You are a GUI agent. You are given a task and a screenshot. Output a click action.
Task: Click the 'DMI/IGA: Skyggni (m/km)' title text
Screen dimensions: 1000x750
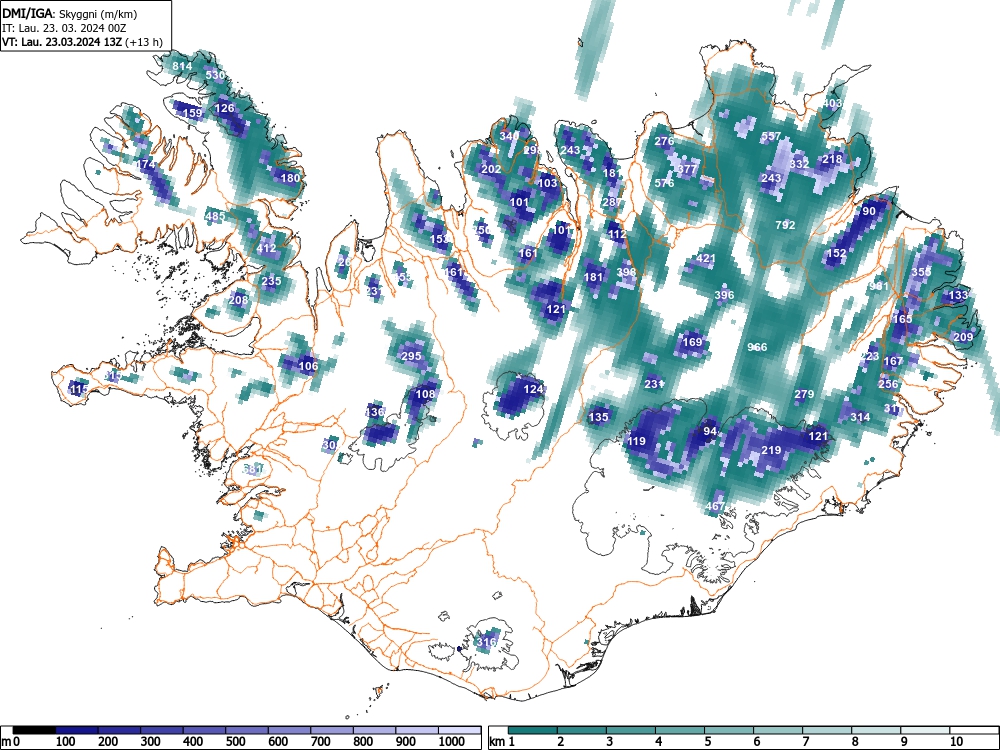click(x=70, y=14)
